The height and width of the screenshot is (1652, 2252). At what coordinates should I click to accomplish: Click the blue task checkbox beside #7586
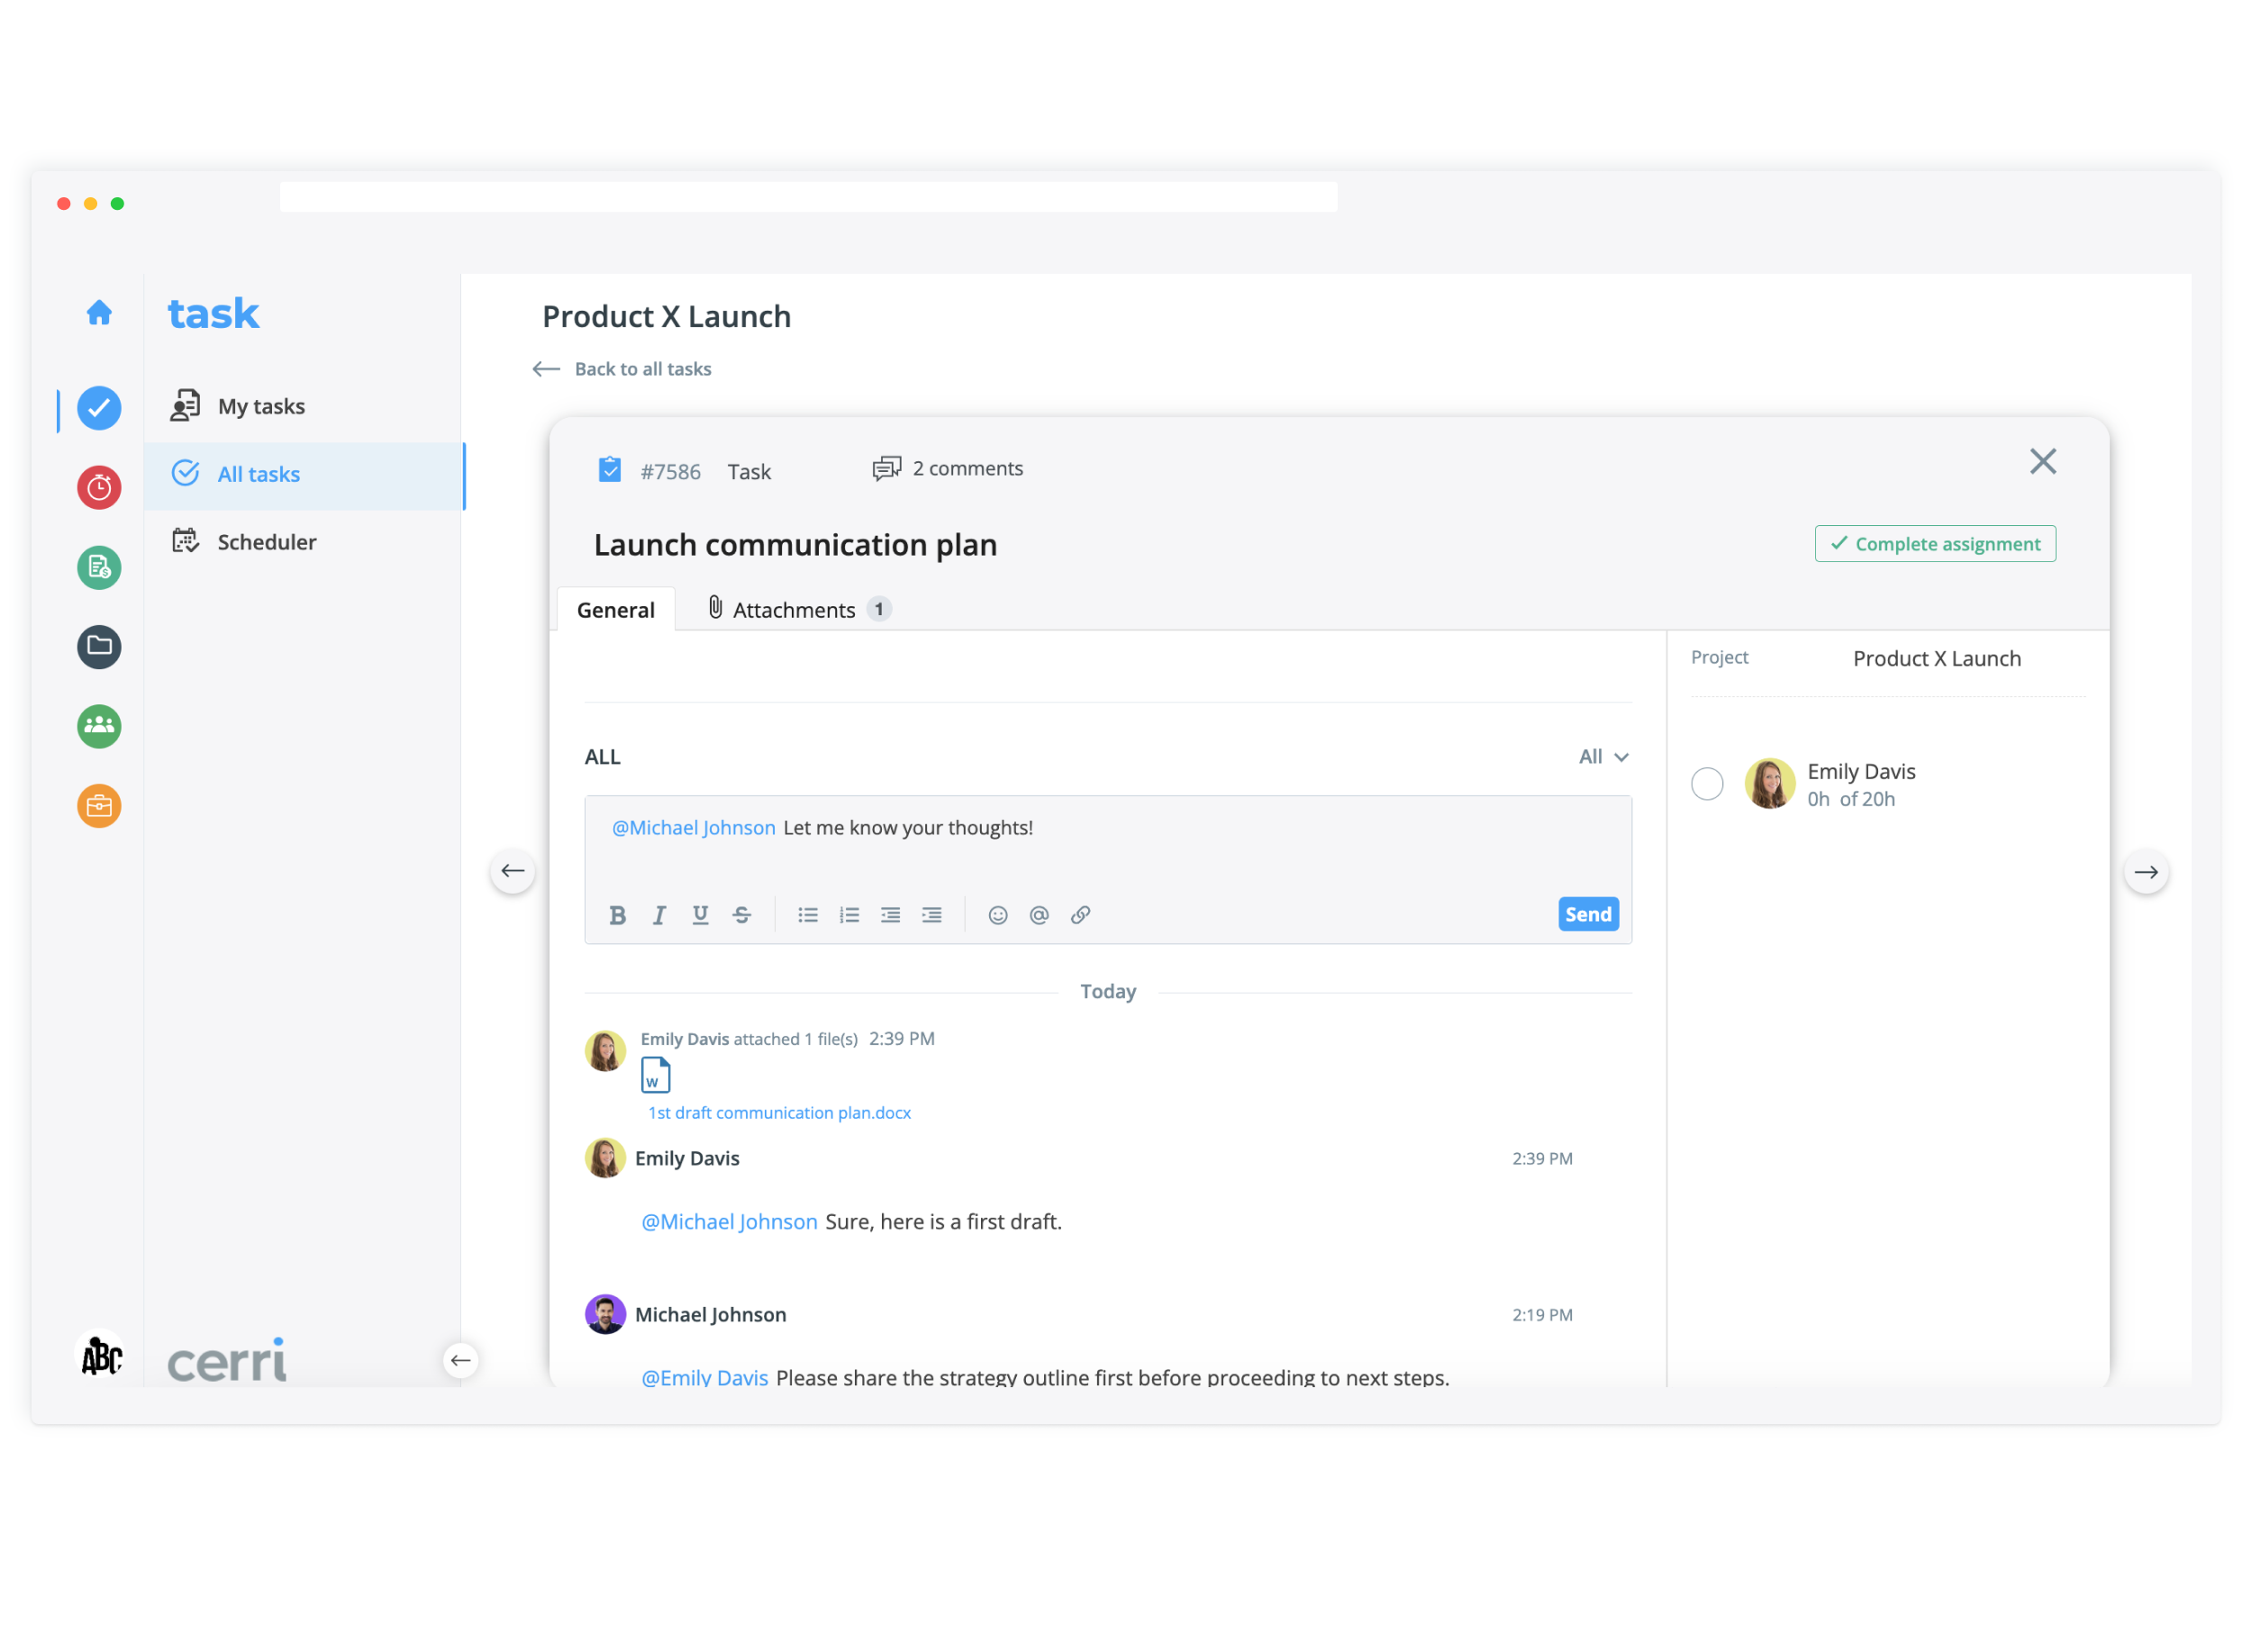pyautogui.click(x=609, y=470)
